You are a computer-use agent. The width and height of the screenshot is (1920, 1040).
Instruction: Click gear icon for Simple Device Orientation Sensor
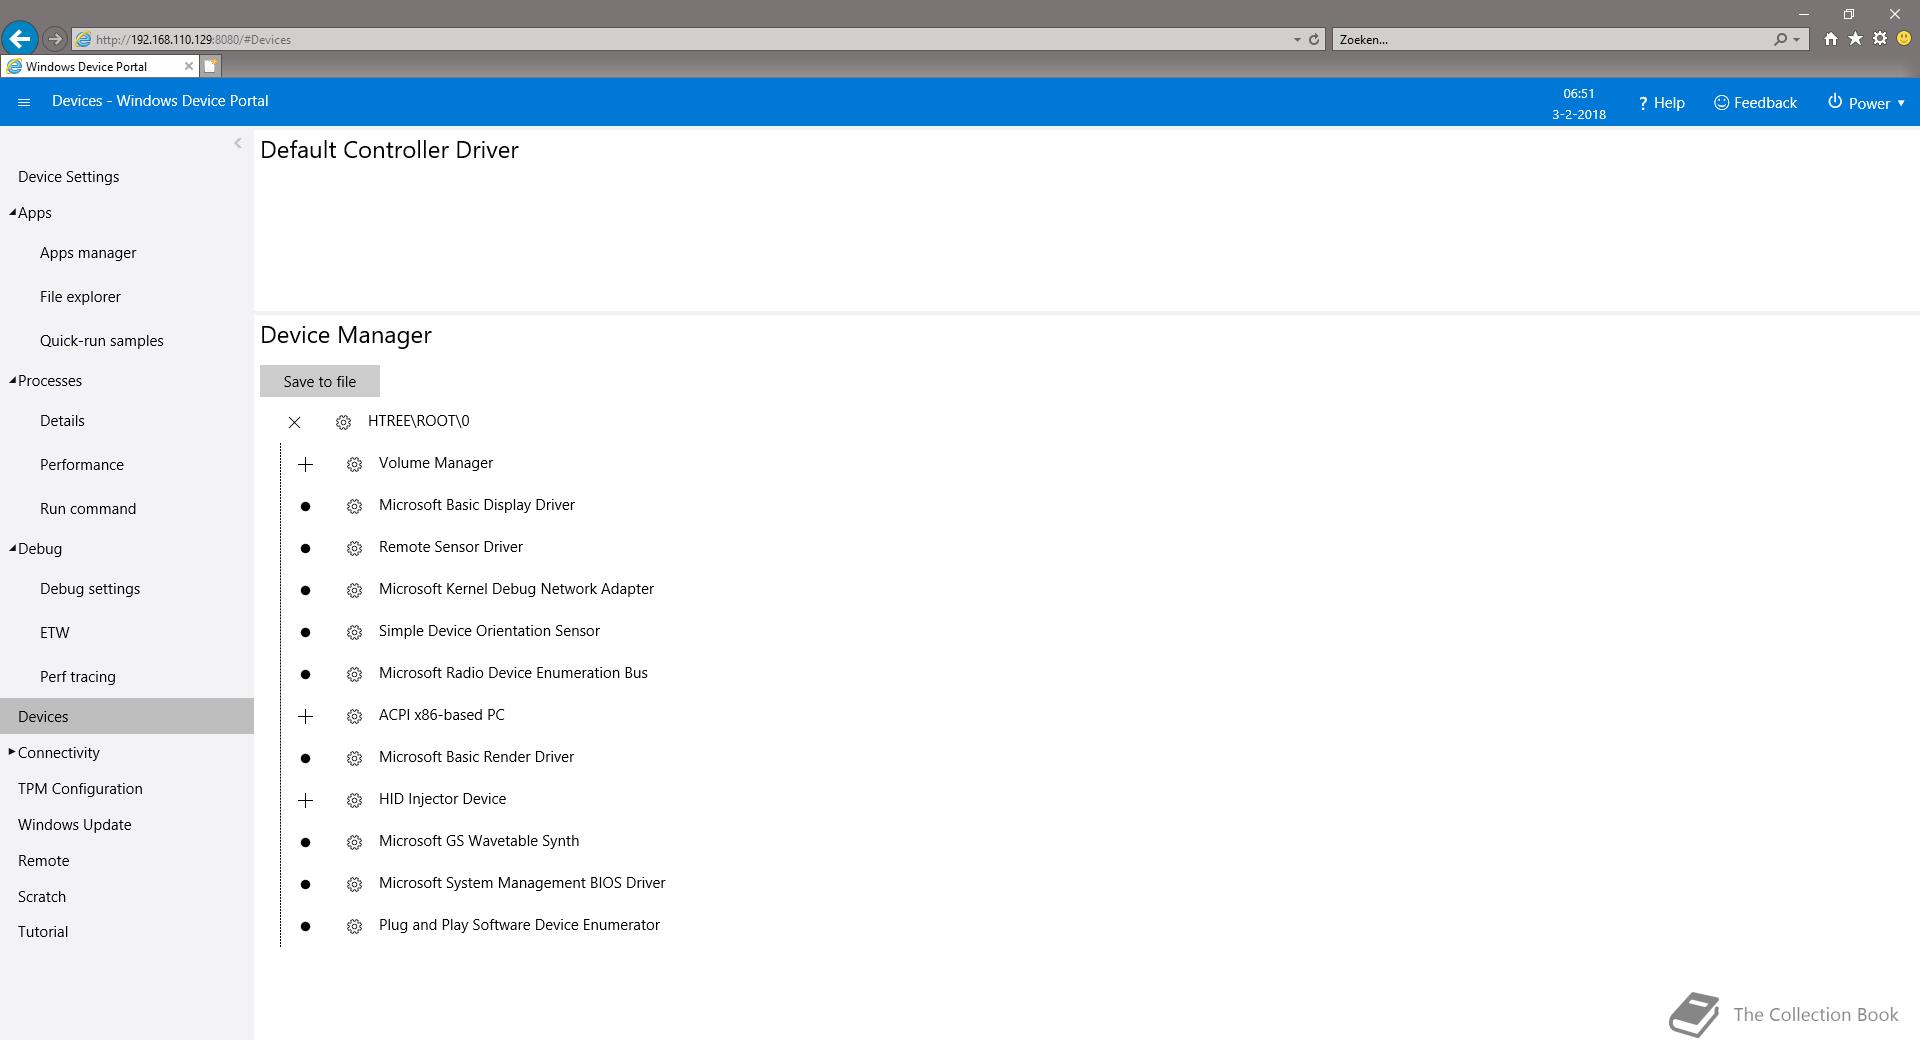tap(354, 632)
